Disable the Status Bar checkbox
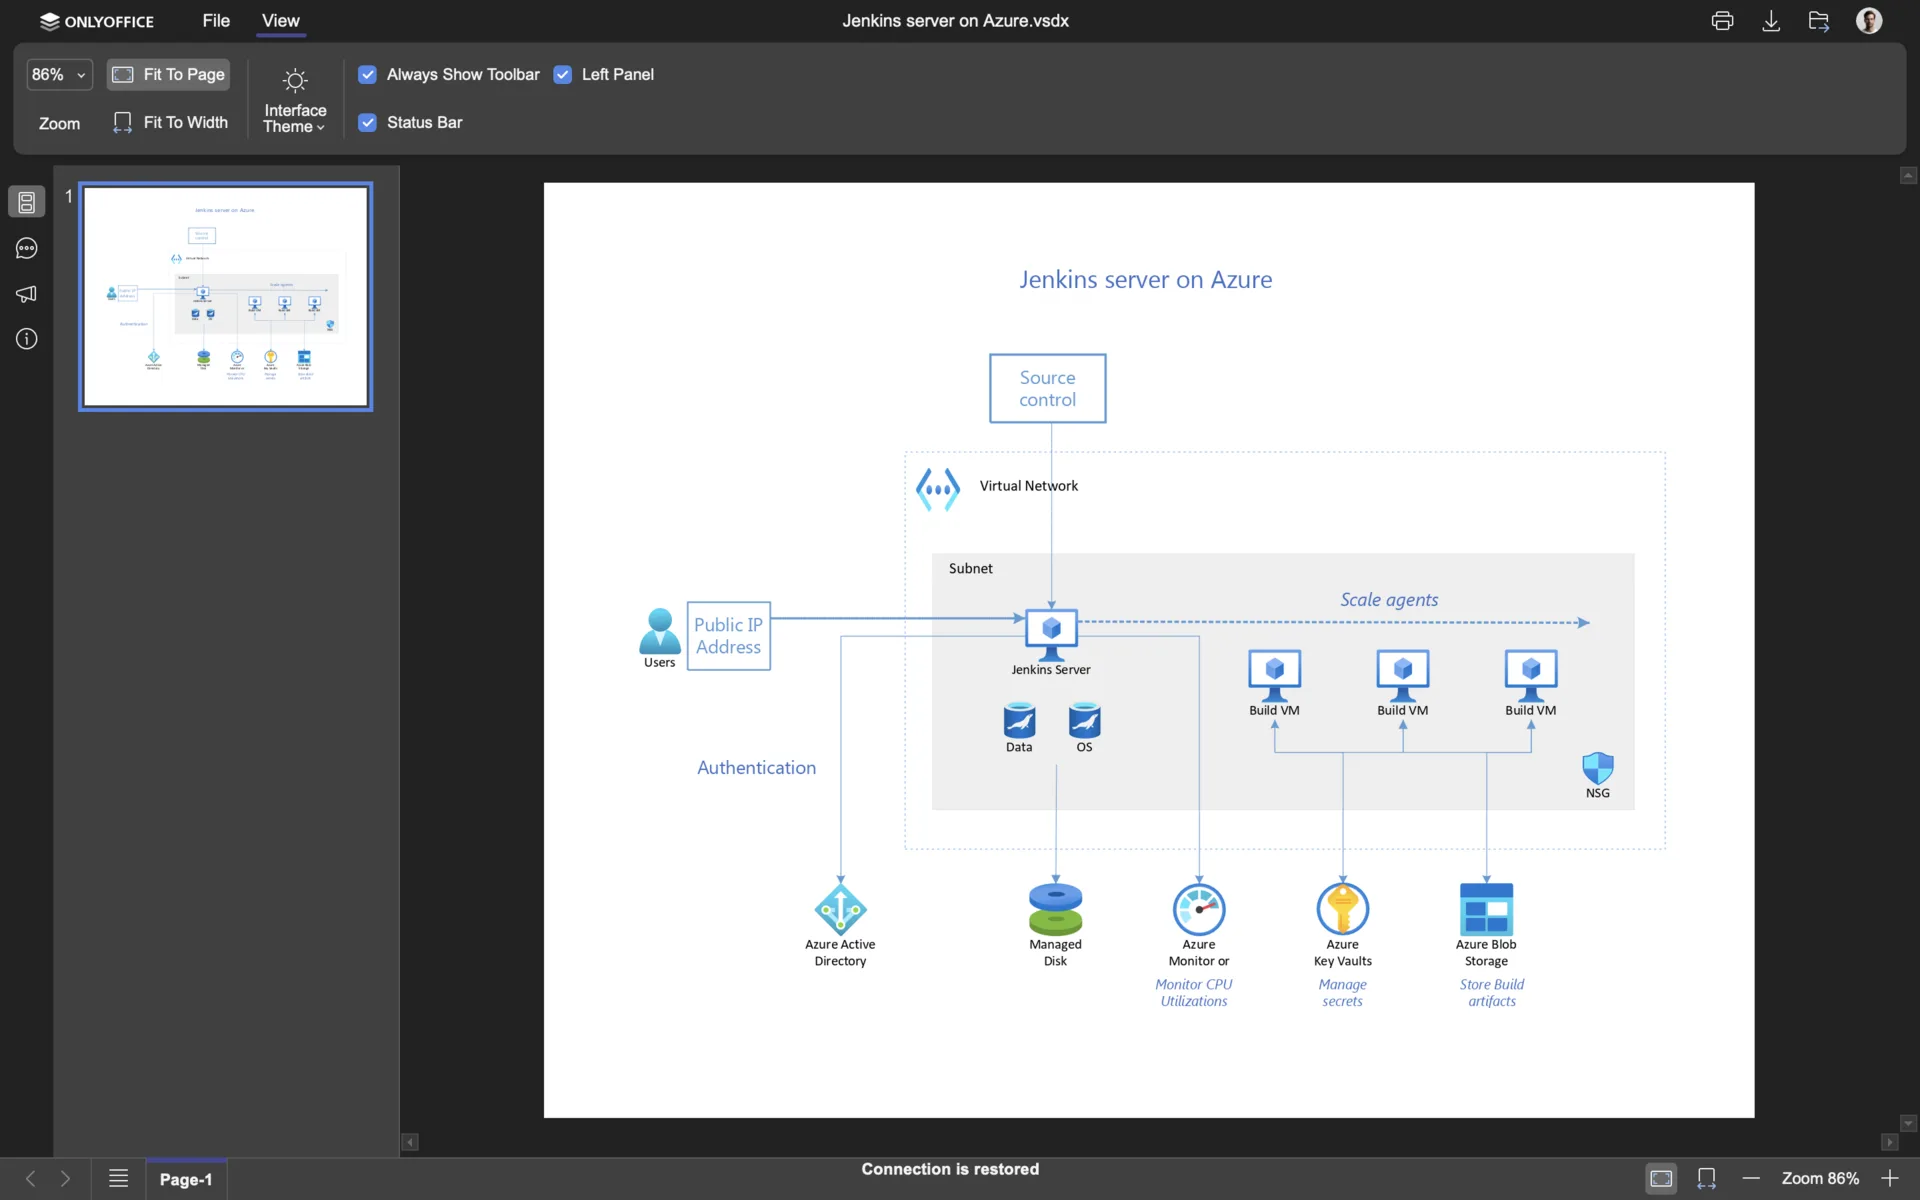 (x=368, y=122)
